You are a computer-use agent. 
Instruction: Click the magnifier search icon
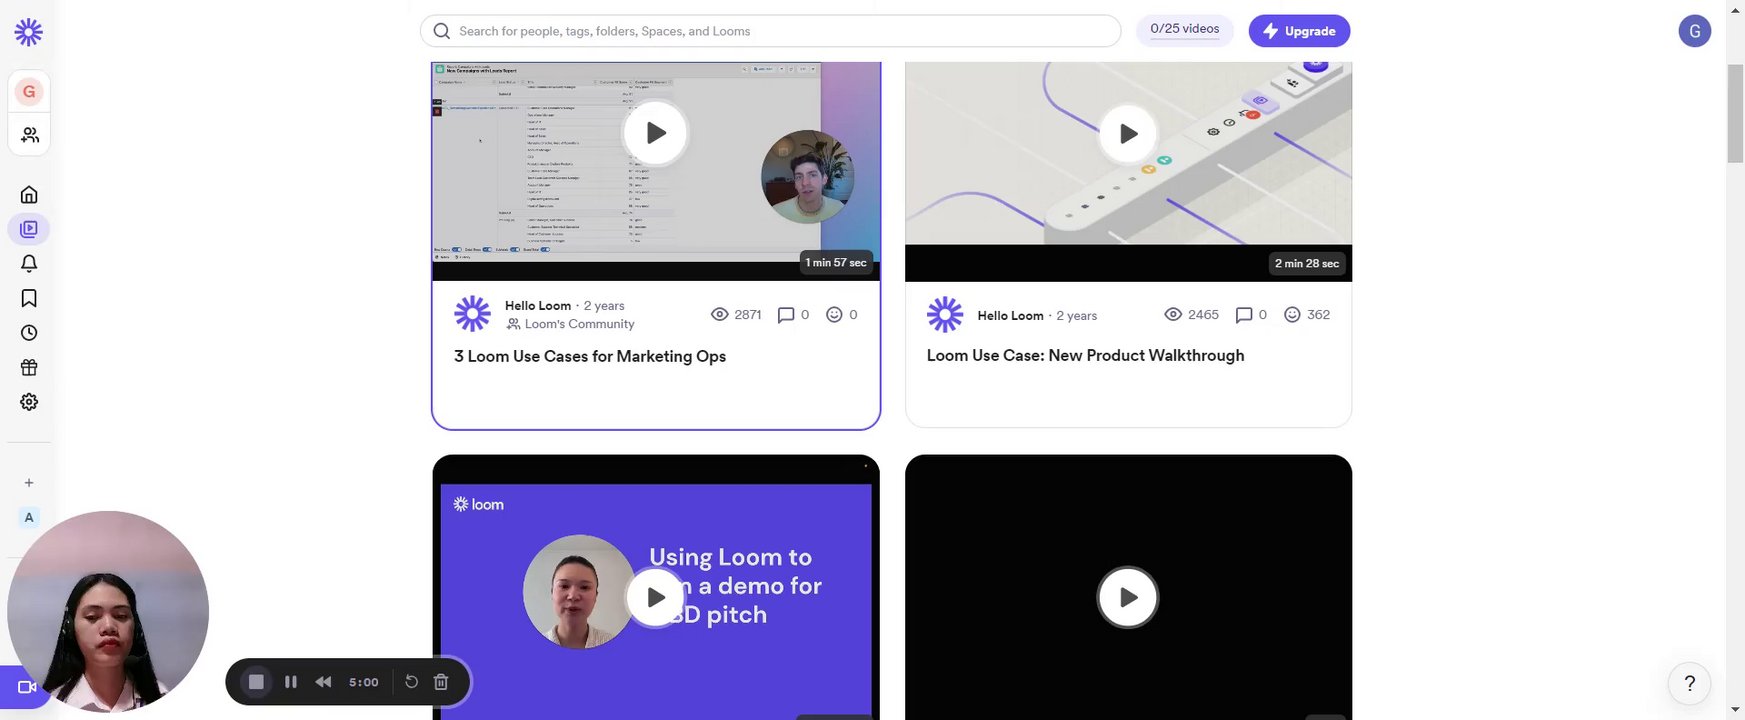pyautogui.click(x=441, y=31)
